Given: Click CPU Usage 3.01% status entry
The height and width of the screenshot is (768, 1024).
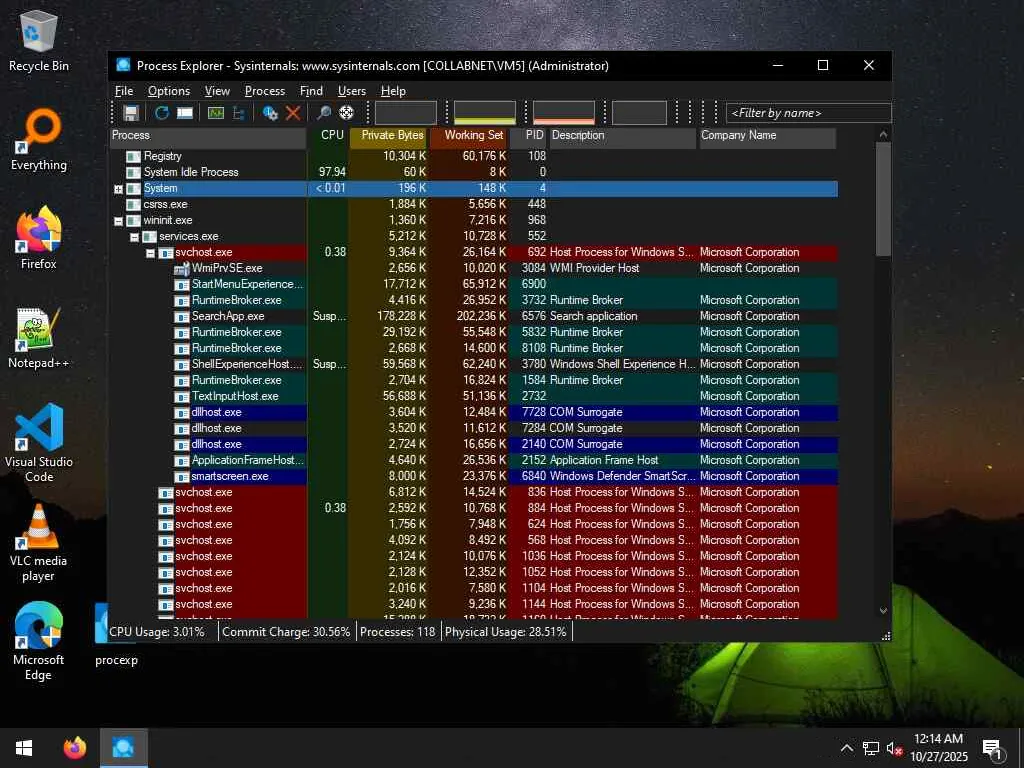Looking at the screenshot, I should (x=157, y=632).
